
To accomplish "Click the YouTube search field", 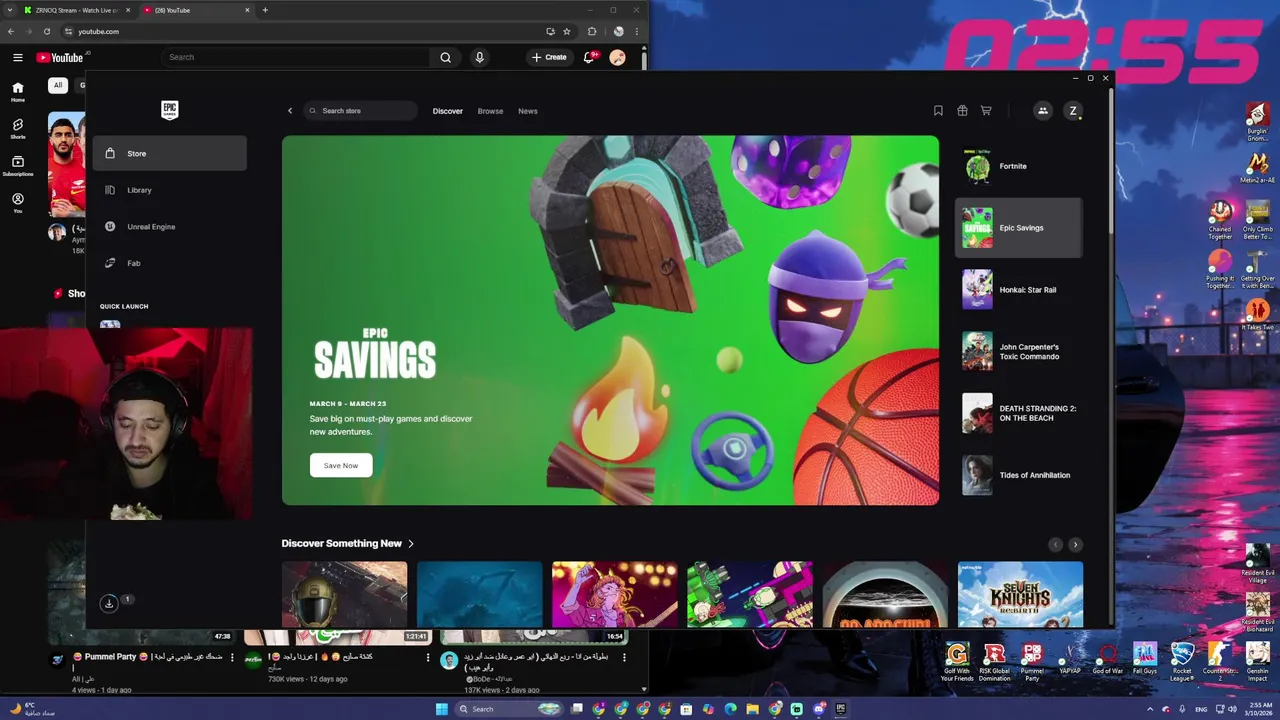I will coord(297,57).
